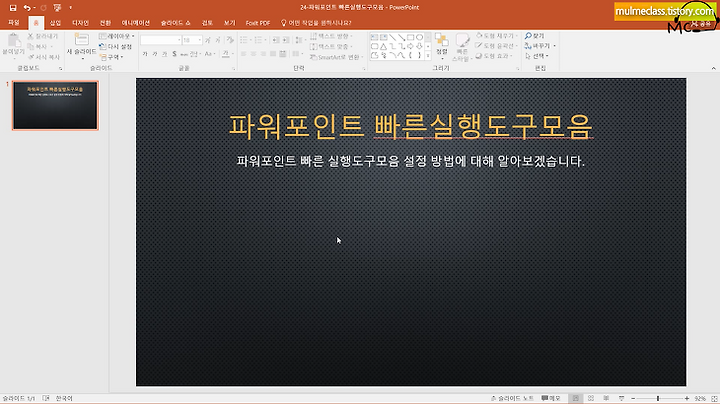Toggle strikethrough abc formatting

tap(184, 54)
